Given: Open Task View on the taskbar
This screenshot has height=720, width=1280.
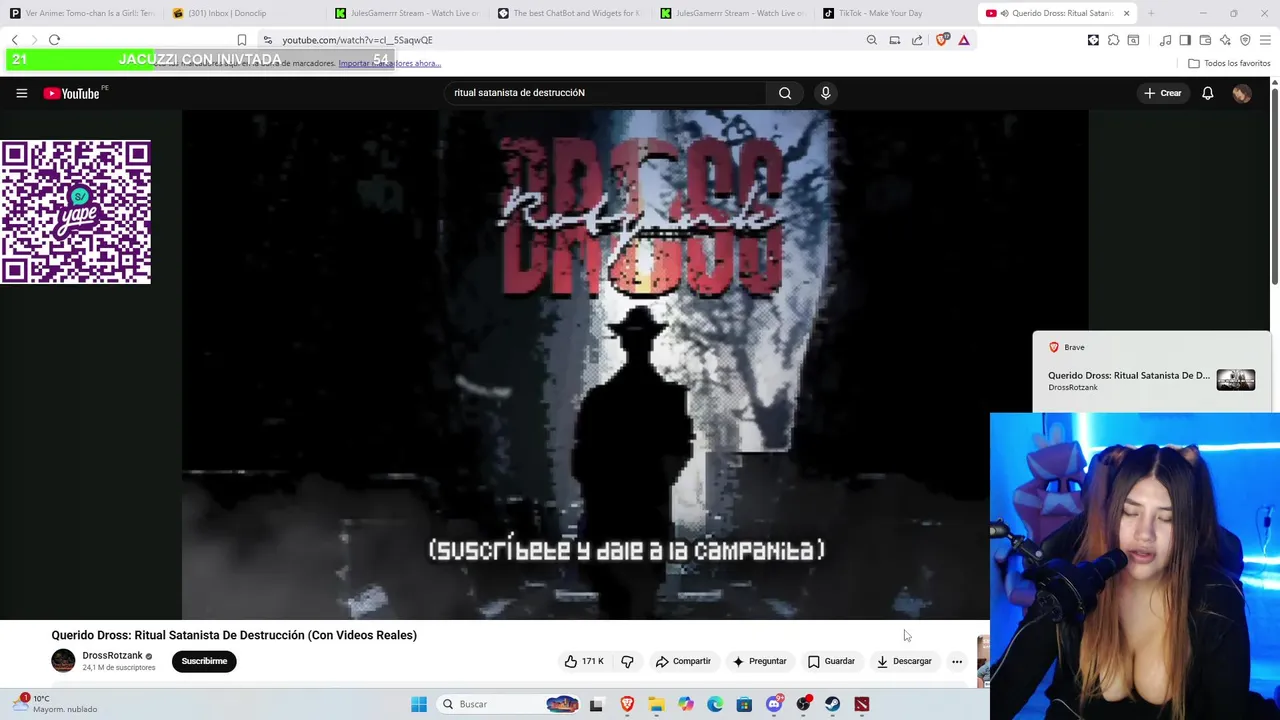Looking at the screenshot, I should 597,704.
